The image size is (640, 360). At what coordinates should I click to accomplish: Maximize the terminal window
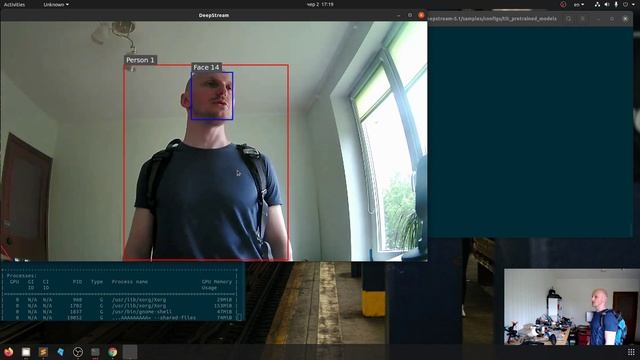[x=611, y=19]
